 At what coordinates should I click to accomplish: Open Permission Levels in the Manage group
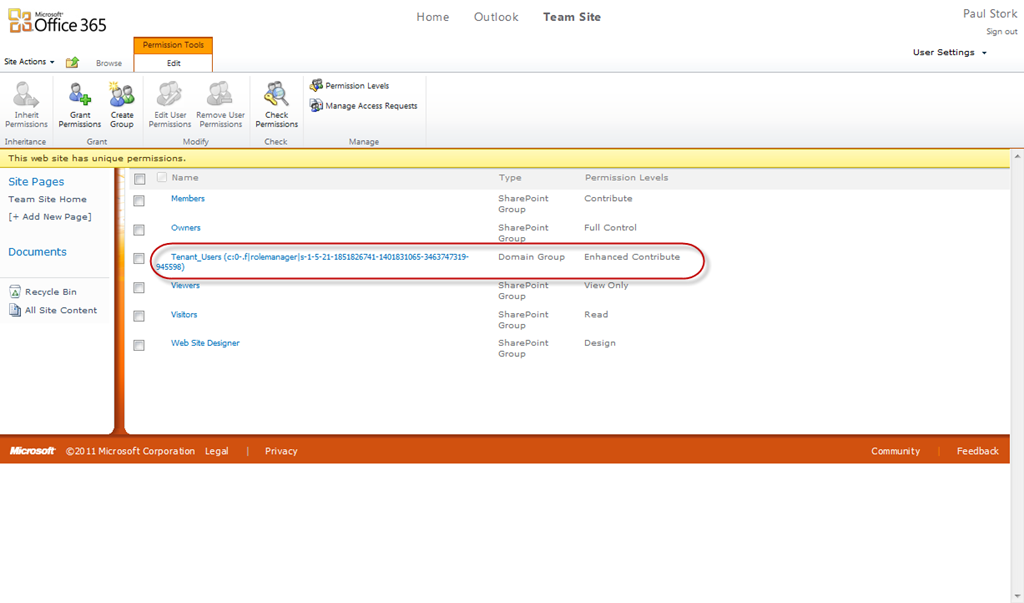(356, 86)
